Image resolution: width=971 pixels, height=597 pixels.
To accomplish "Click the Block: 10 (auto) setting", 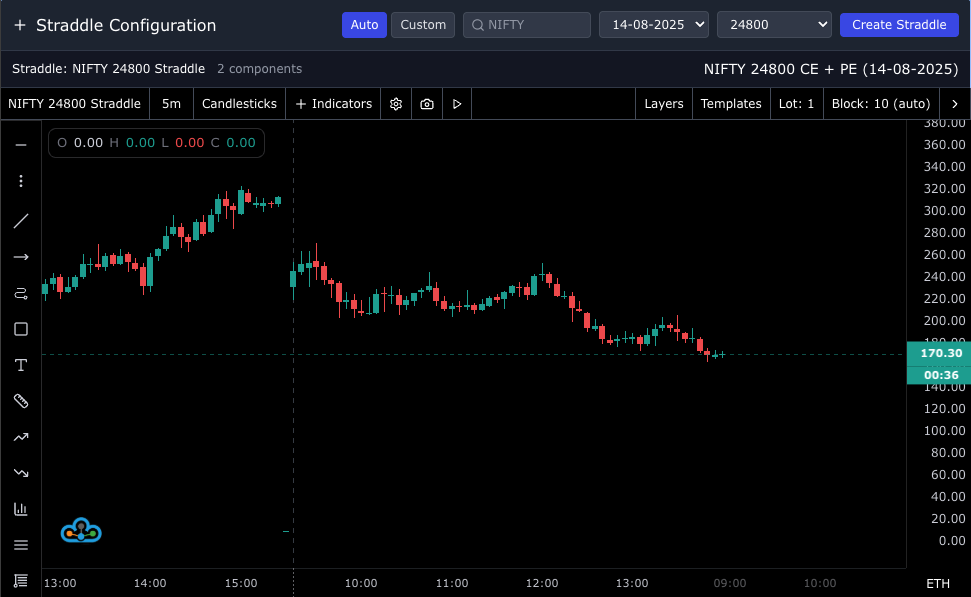I will [881, 103].
